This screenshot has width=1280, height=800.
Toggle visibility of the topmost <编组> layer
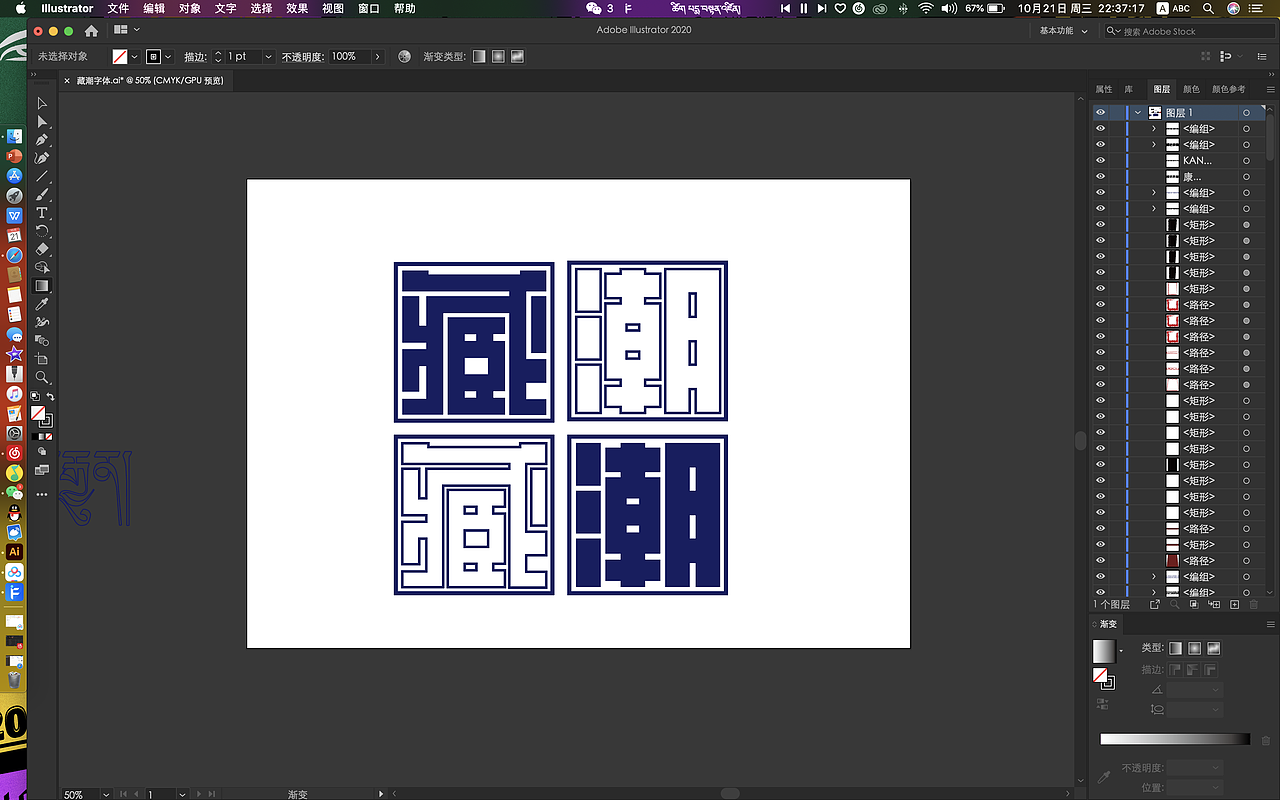[1101, 128]
